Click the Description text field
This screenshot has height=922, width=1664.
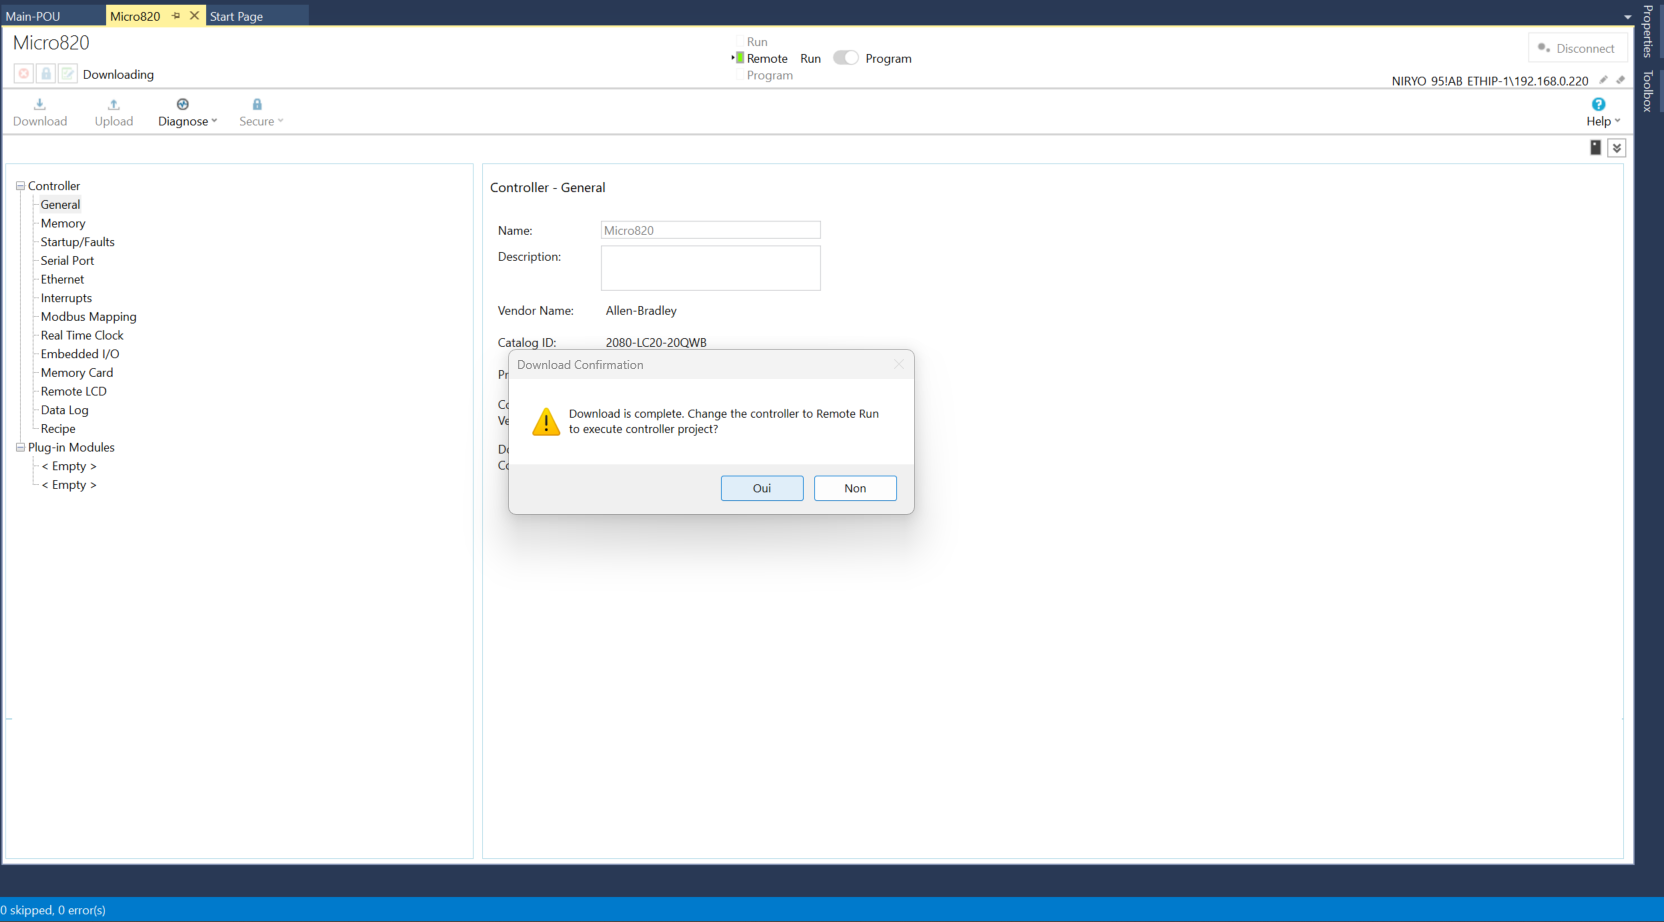coord(710,268)
